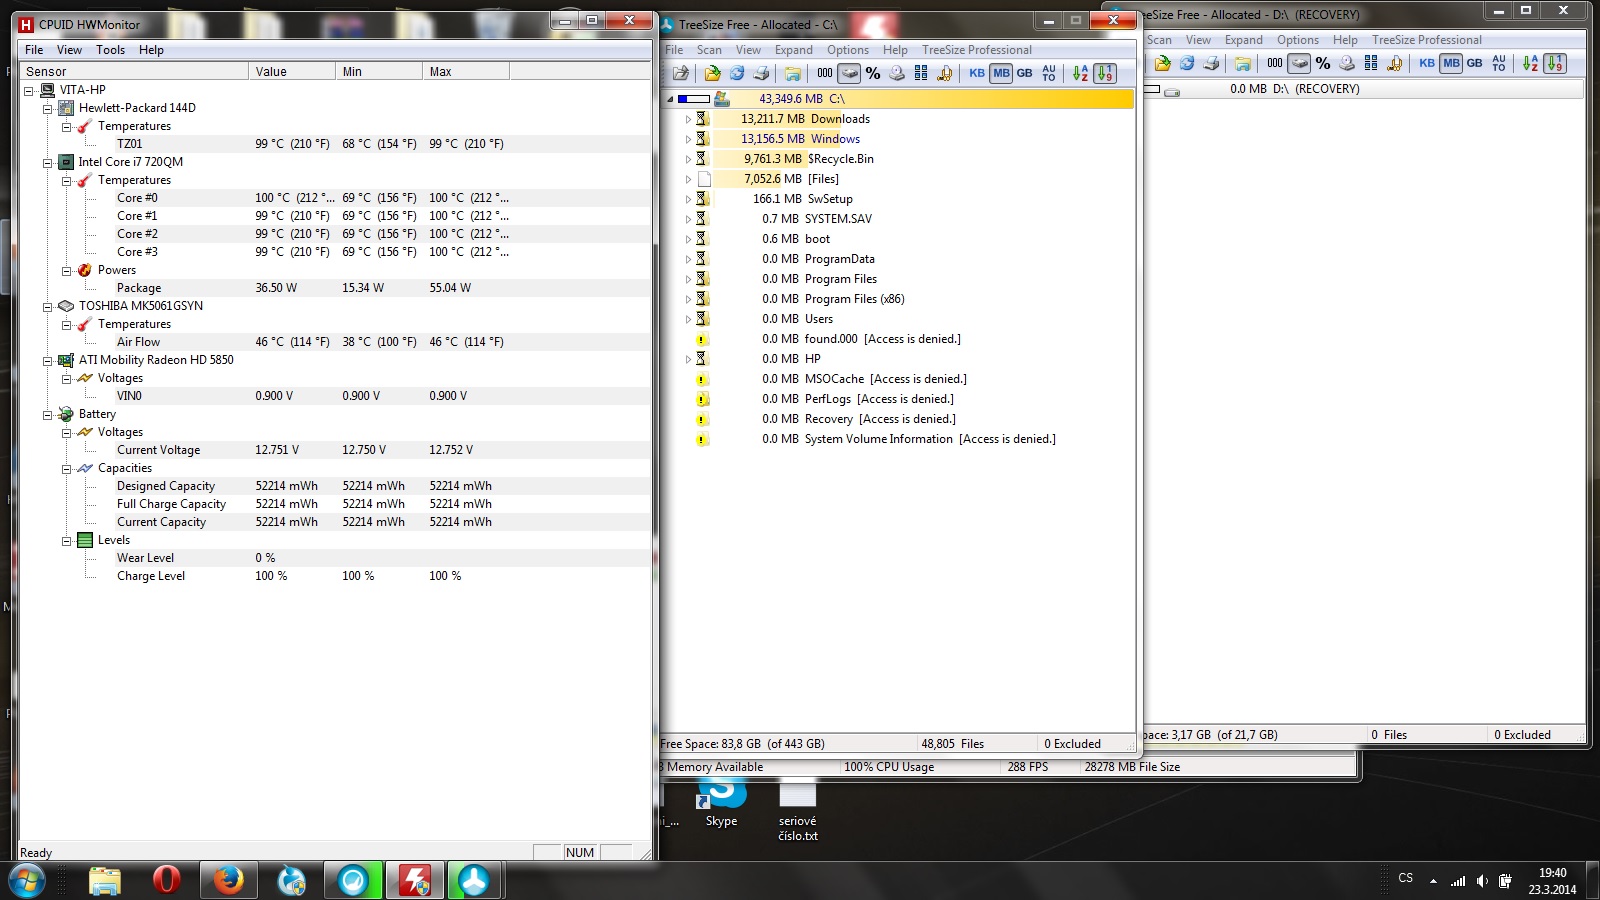Click the Value column header in HWMonitor
Screen dimensions: 1600x900
(x=292, y=72)
